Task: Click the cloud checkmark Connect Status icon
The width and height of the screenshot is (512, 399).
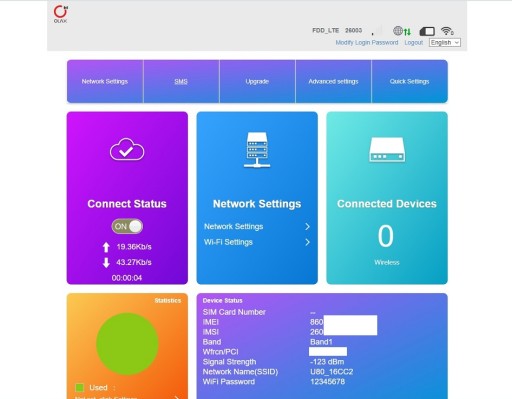Action: pyautogui.click(x=127, y=149)
